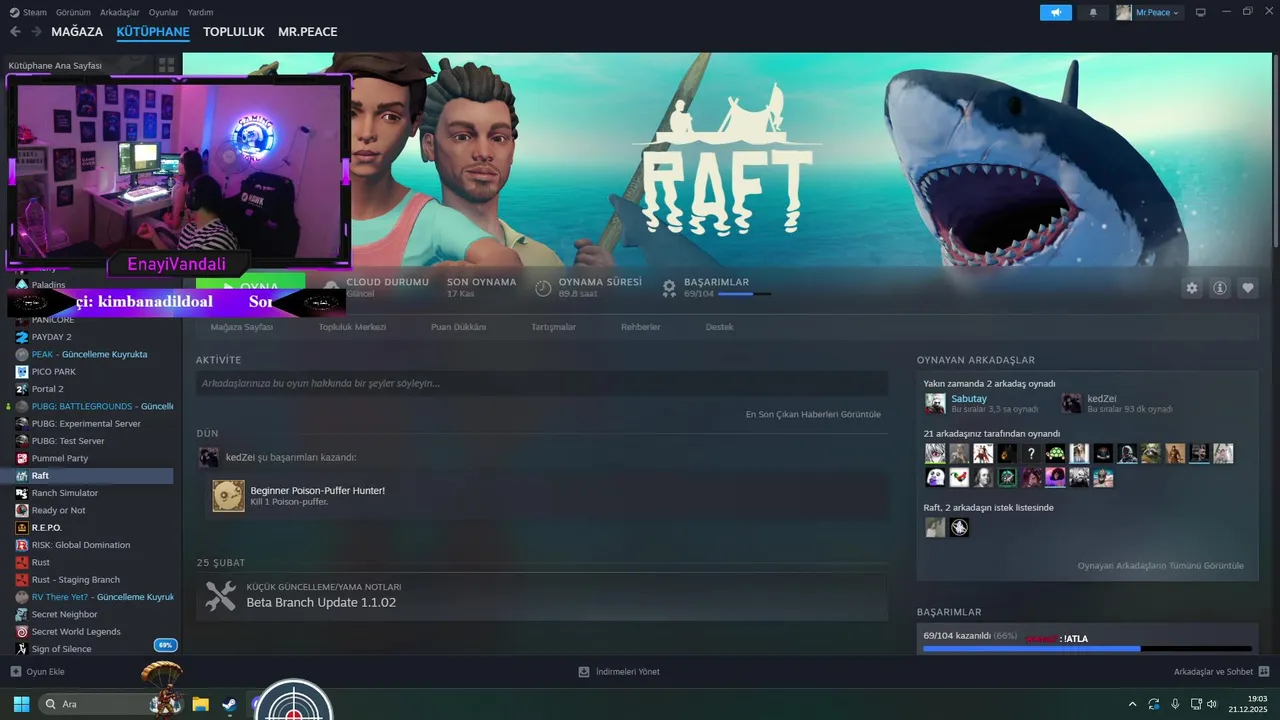The width and height of the screenshot is (1280, 720).
Task: Open File Explorer from taskbar
Action: click(200, 704)
